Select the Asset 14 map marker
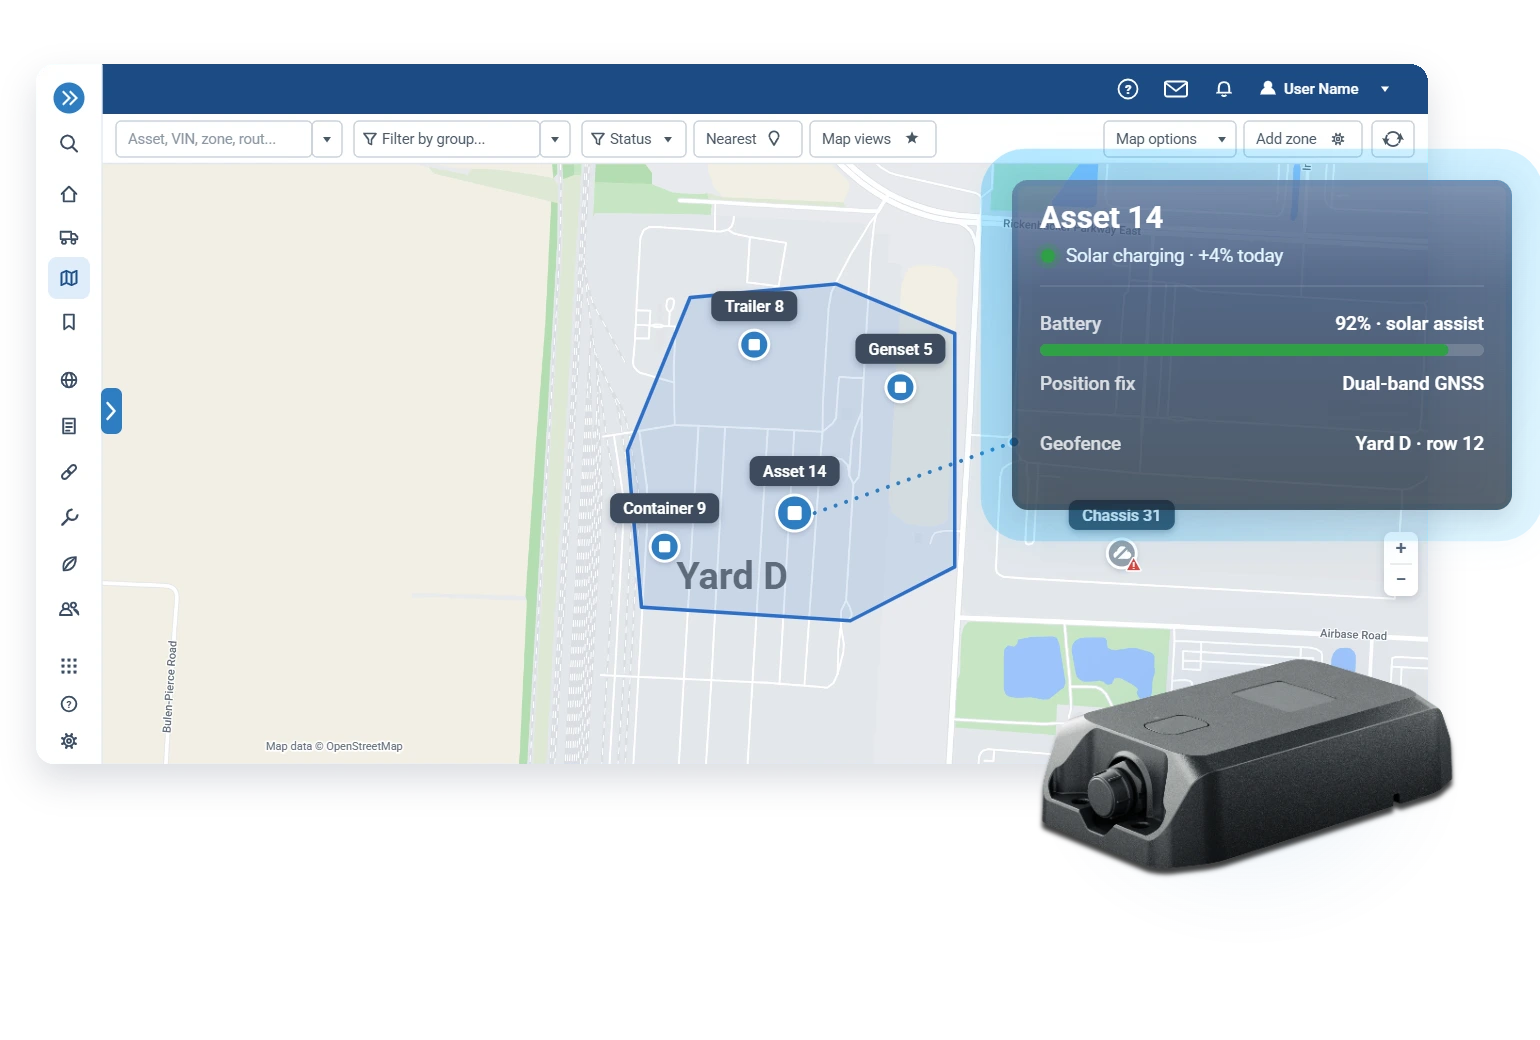 point(794,513)
